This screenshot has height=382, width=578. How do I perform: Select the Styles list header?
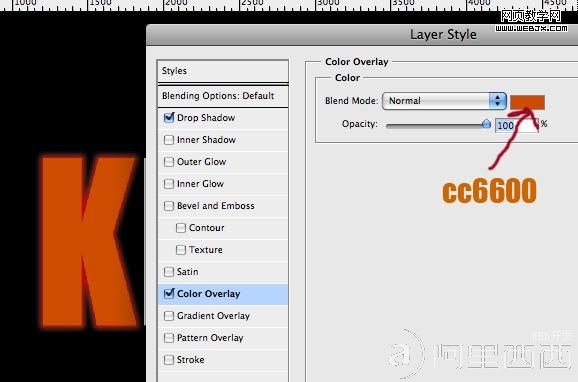tap(223, 71)
